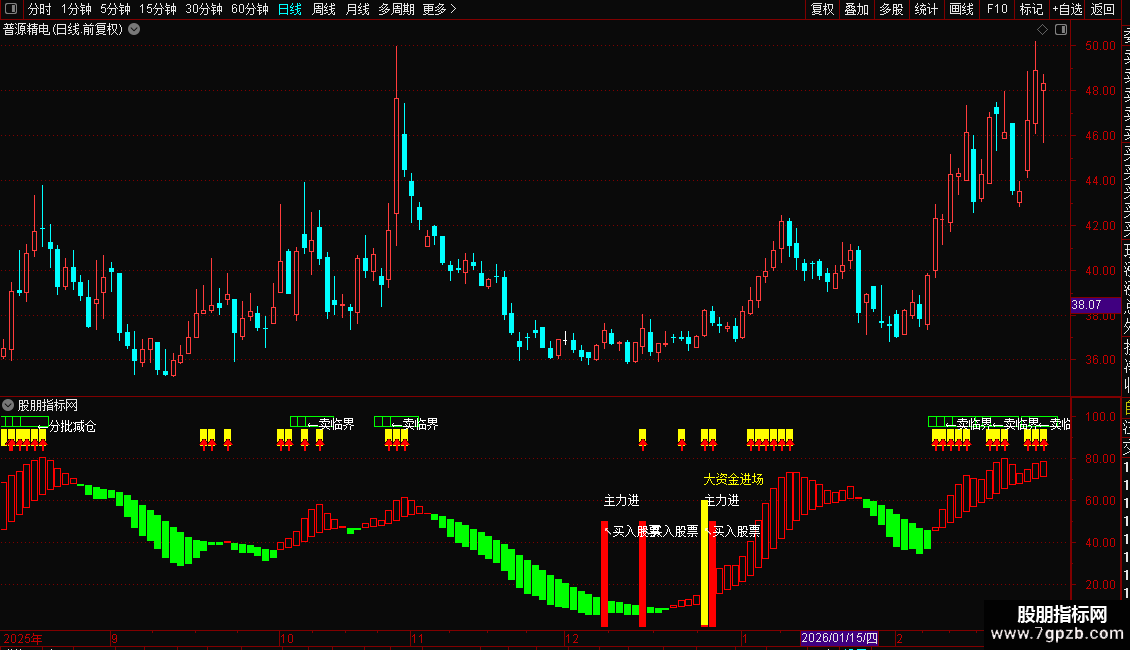The image size is (1130, 650).
Task: Switch to 60分钟 period
Action: [x=250, y=9]
